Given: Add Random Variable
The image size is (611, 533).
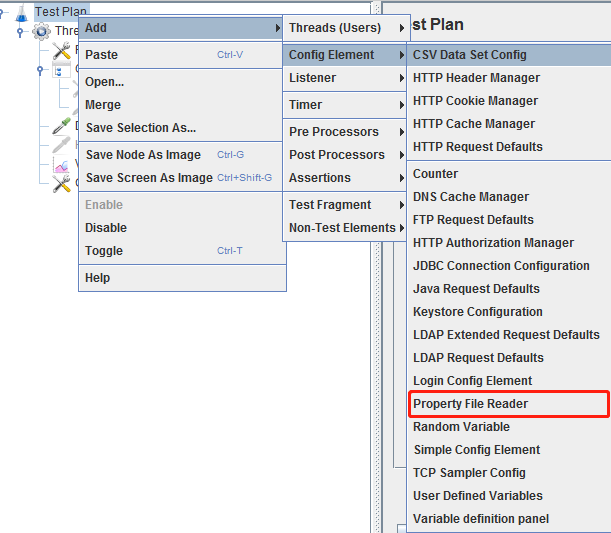Looking at the screenshot, I should tap(509, 427).
